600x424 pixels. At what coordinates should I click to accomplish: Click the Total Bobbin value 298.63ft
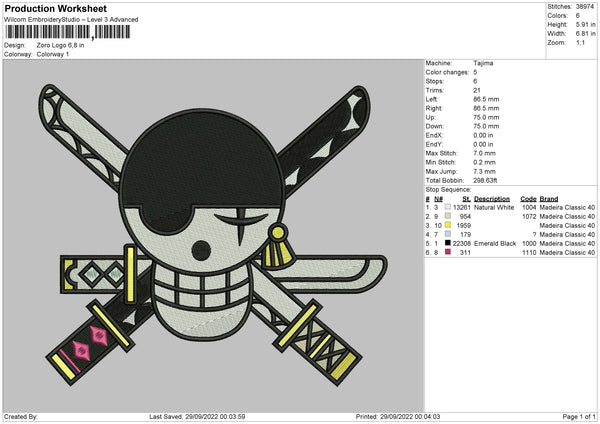coord(485,180)
